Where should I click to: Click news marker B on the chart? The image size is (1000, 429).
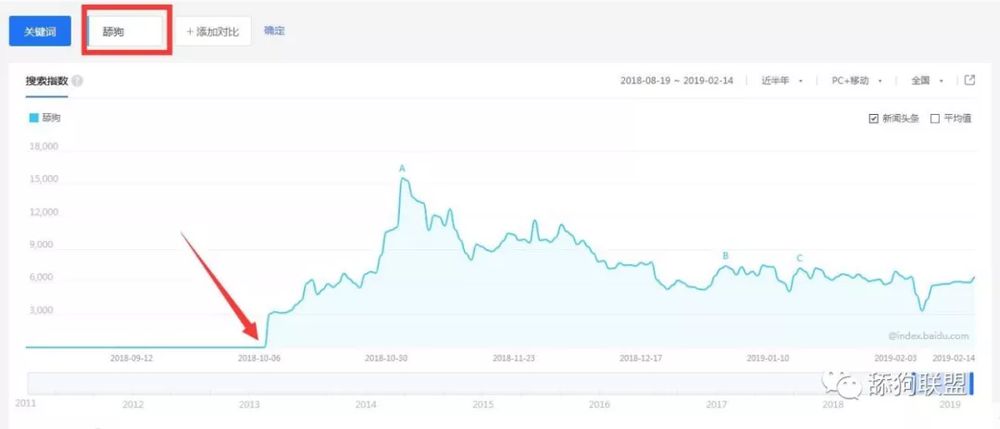point(726,256)
